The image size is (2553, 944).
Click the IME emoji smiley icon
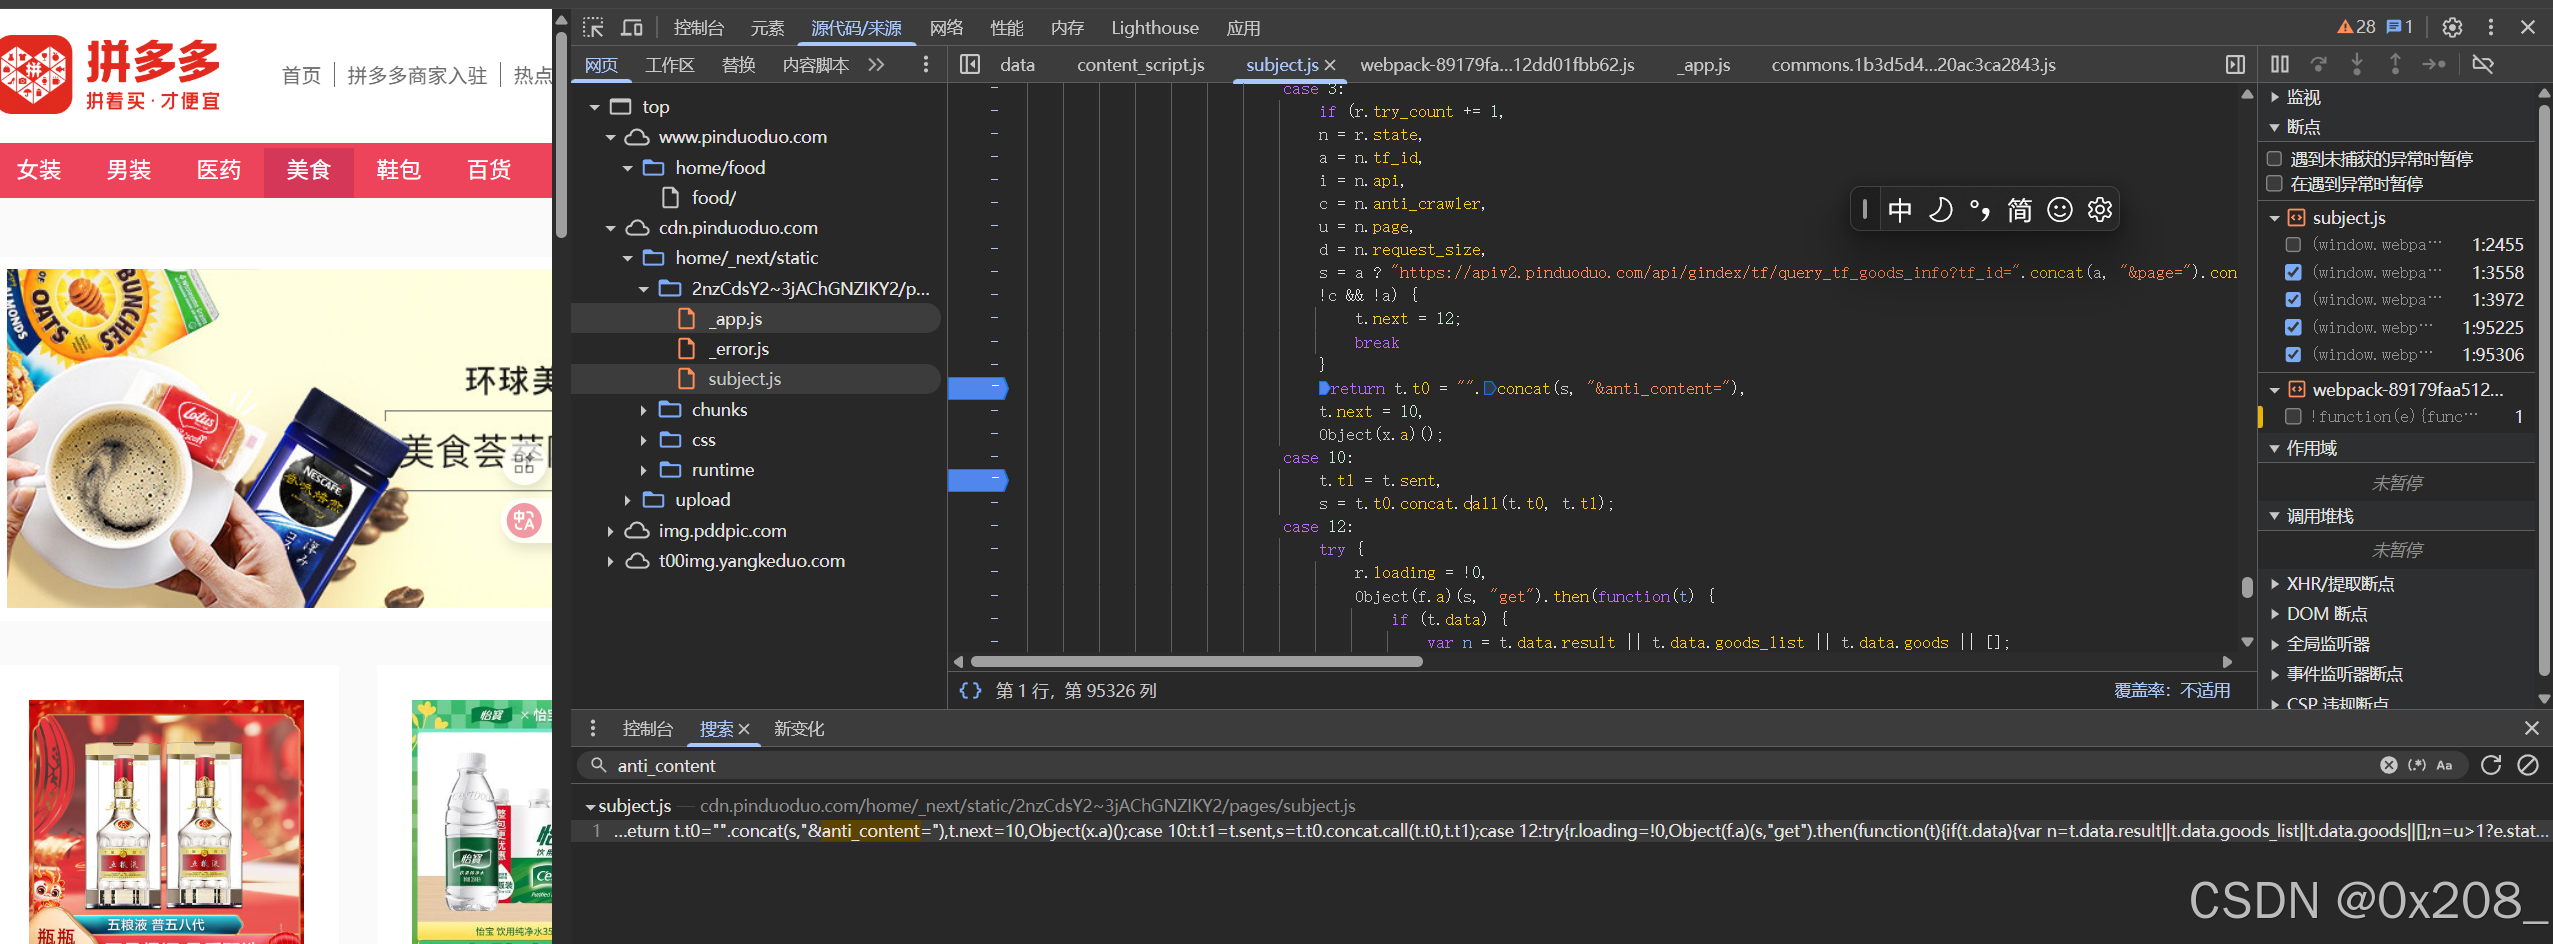point(2060,209)
